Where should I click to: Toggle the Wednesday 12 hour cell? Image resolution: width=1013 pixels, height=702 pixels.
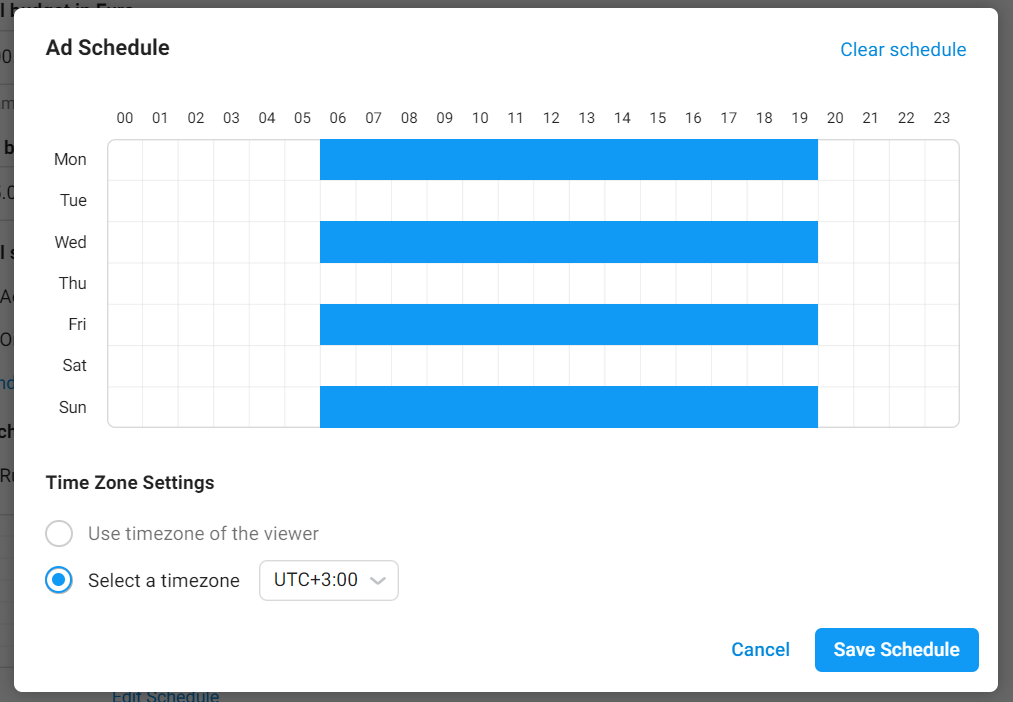pos(551,242)
